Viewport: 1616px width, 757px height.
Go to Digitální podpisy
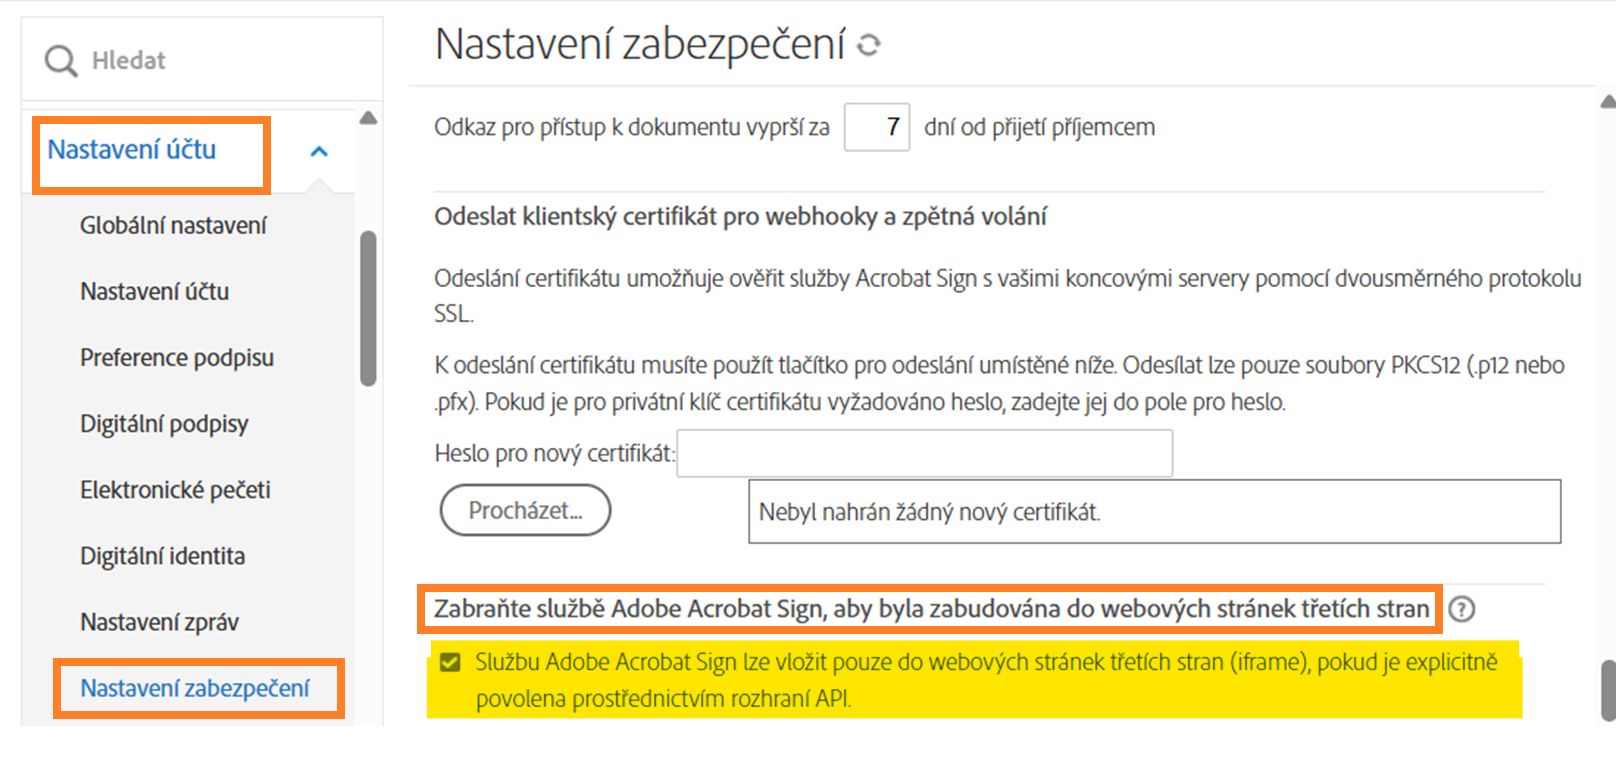164,424
